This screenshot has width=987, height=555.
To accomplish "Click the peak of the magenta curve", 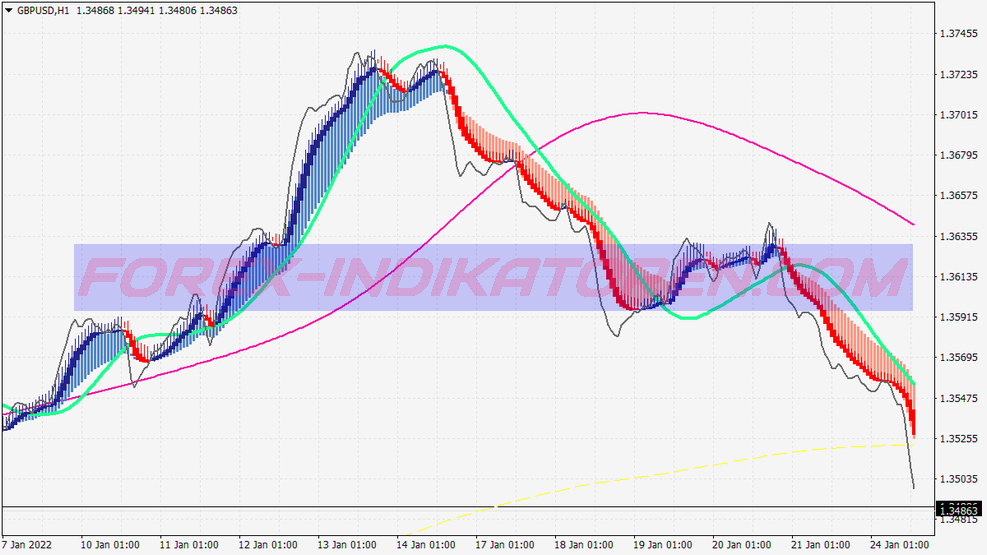I will [642, 113].
